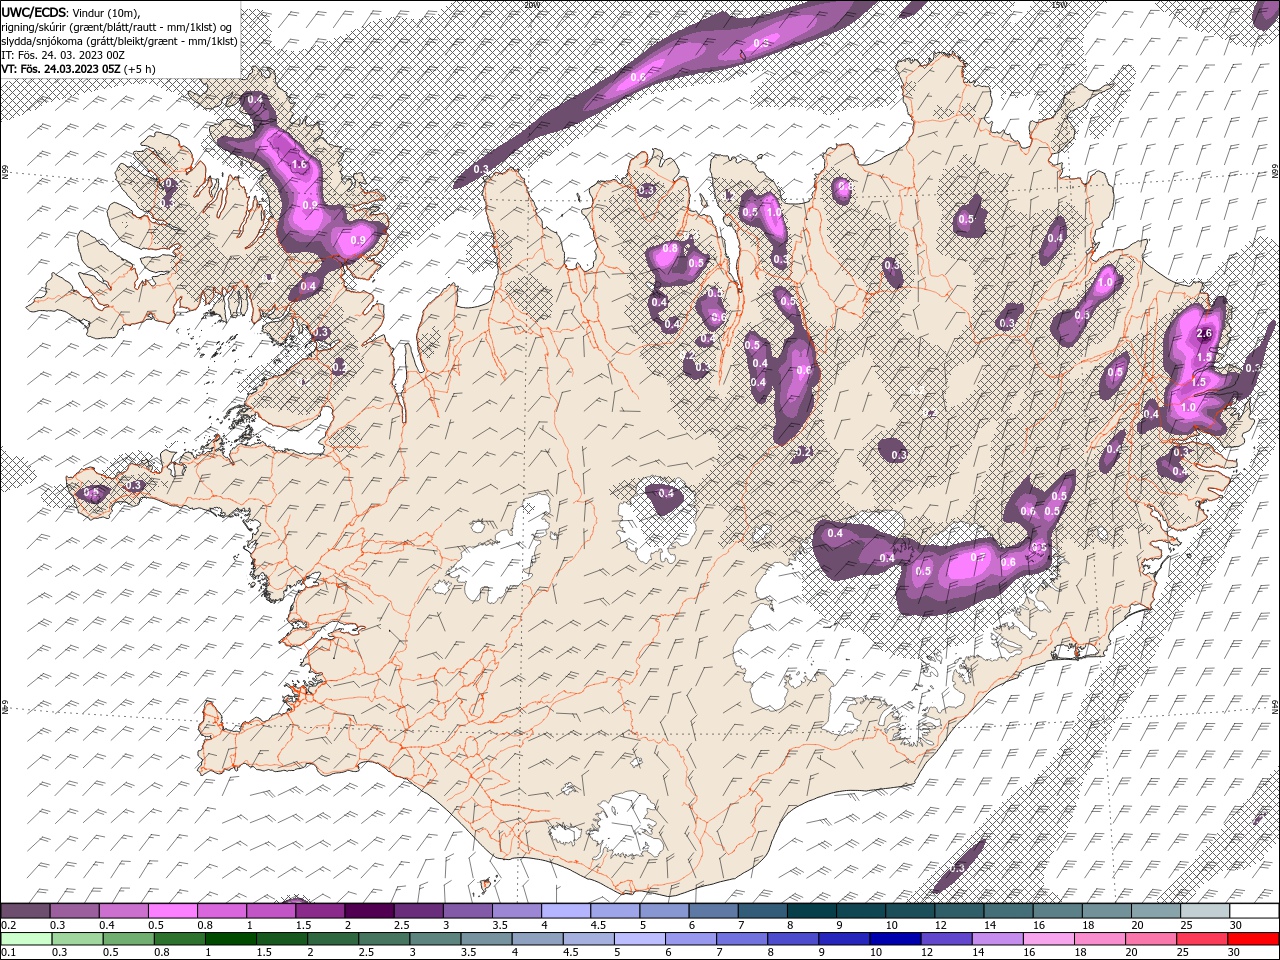This screenshot has width=1280, height=960.
Task: Click the 3 grey-green swatch in lower legend
Action: [435, 939]
